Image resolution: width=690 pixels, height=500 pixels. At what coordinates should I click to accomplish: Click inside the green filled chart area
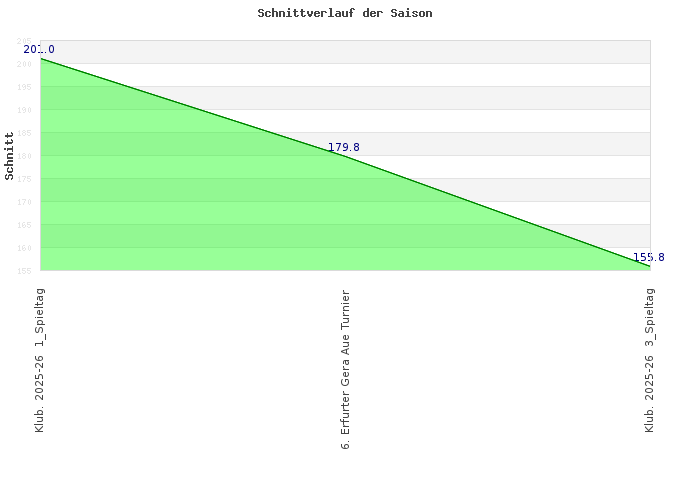click(200, 210)
